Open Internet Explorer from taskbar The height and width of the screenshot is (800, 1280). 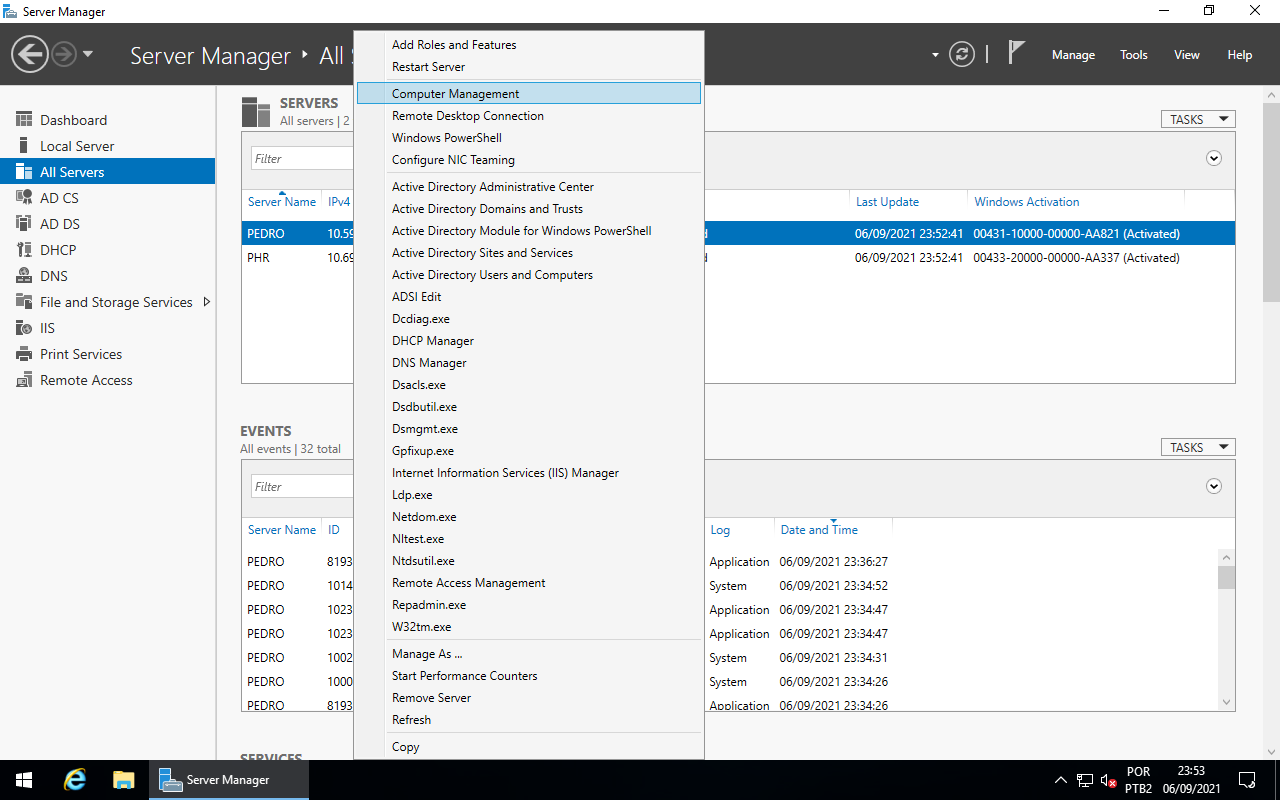click(x=75, y=780)
